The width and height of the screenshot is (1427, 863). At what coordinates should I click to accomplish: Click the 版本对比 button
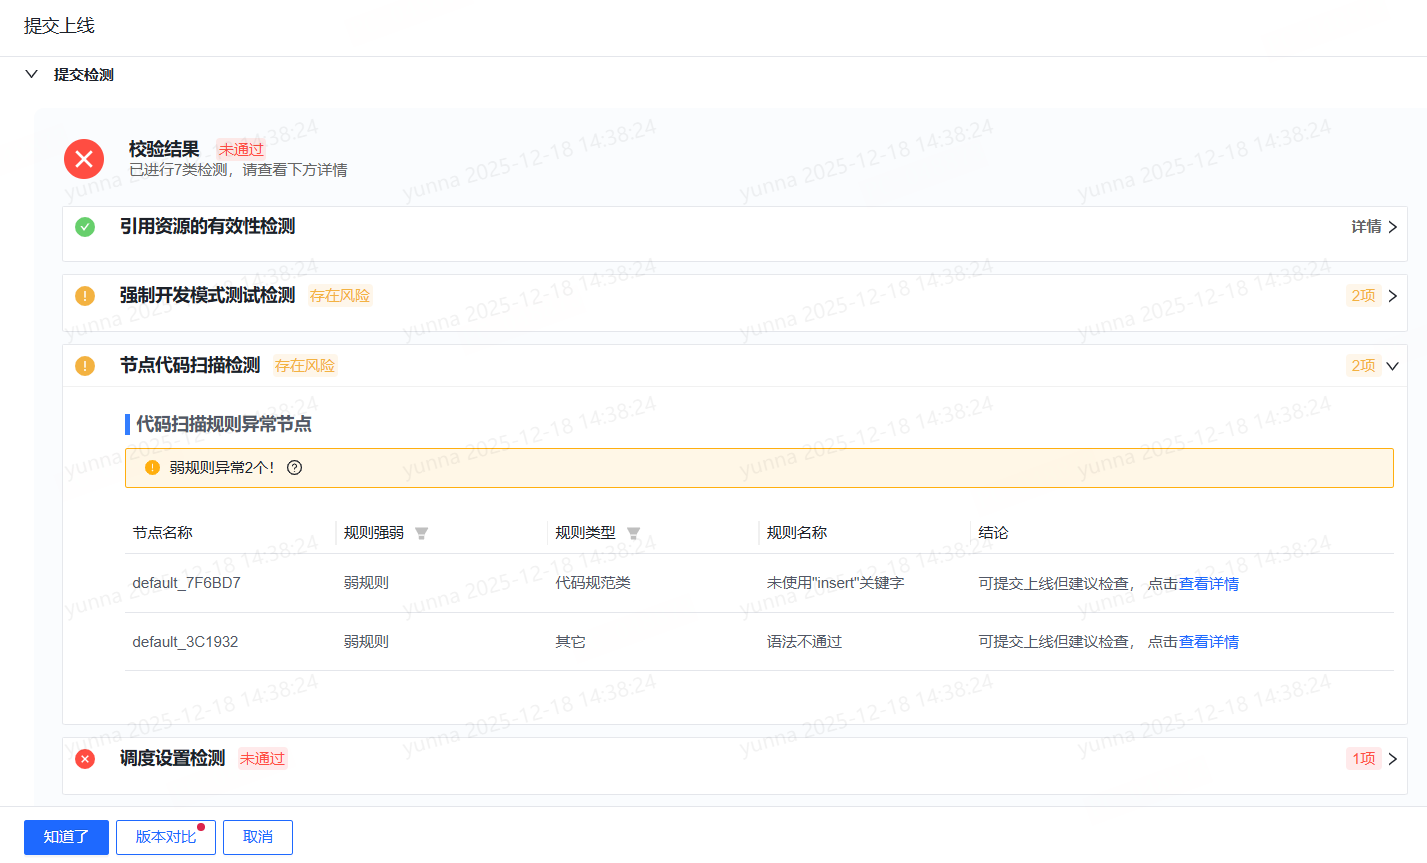(x=166, y=837)
